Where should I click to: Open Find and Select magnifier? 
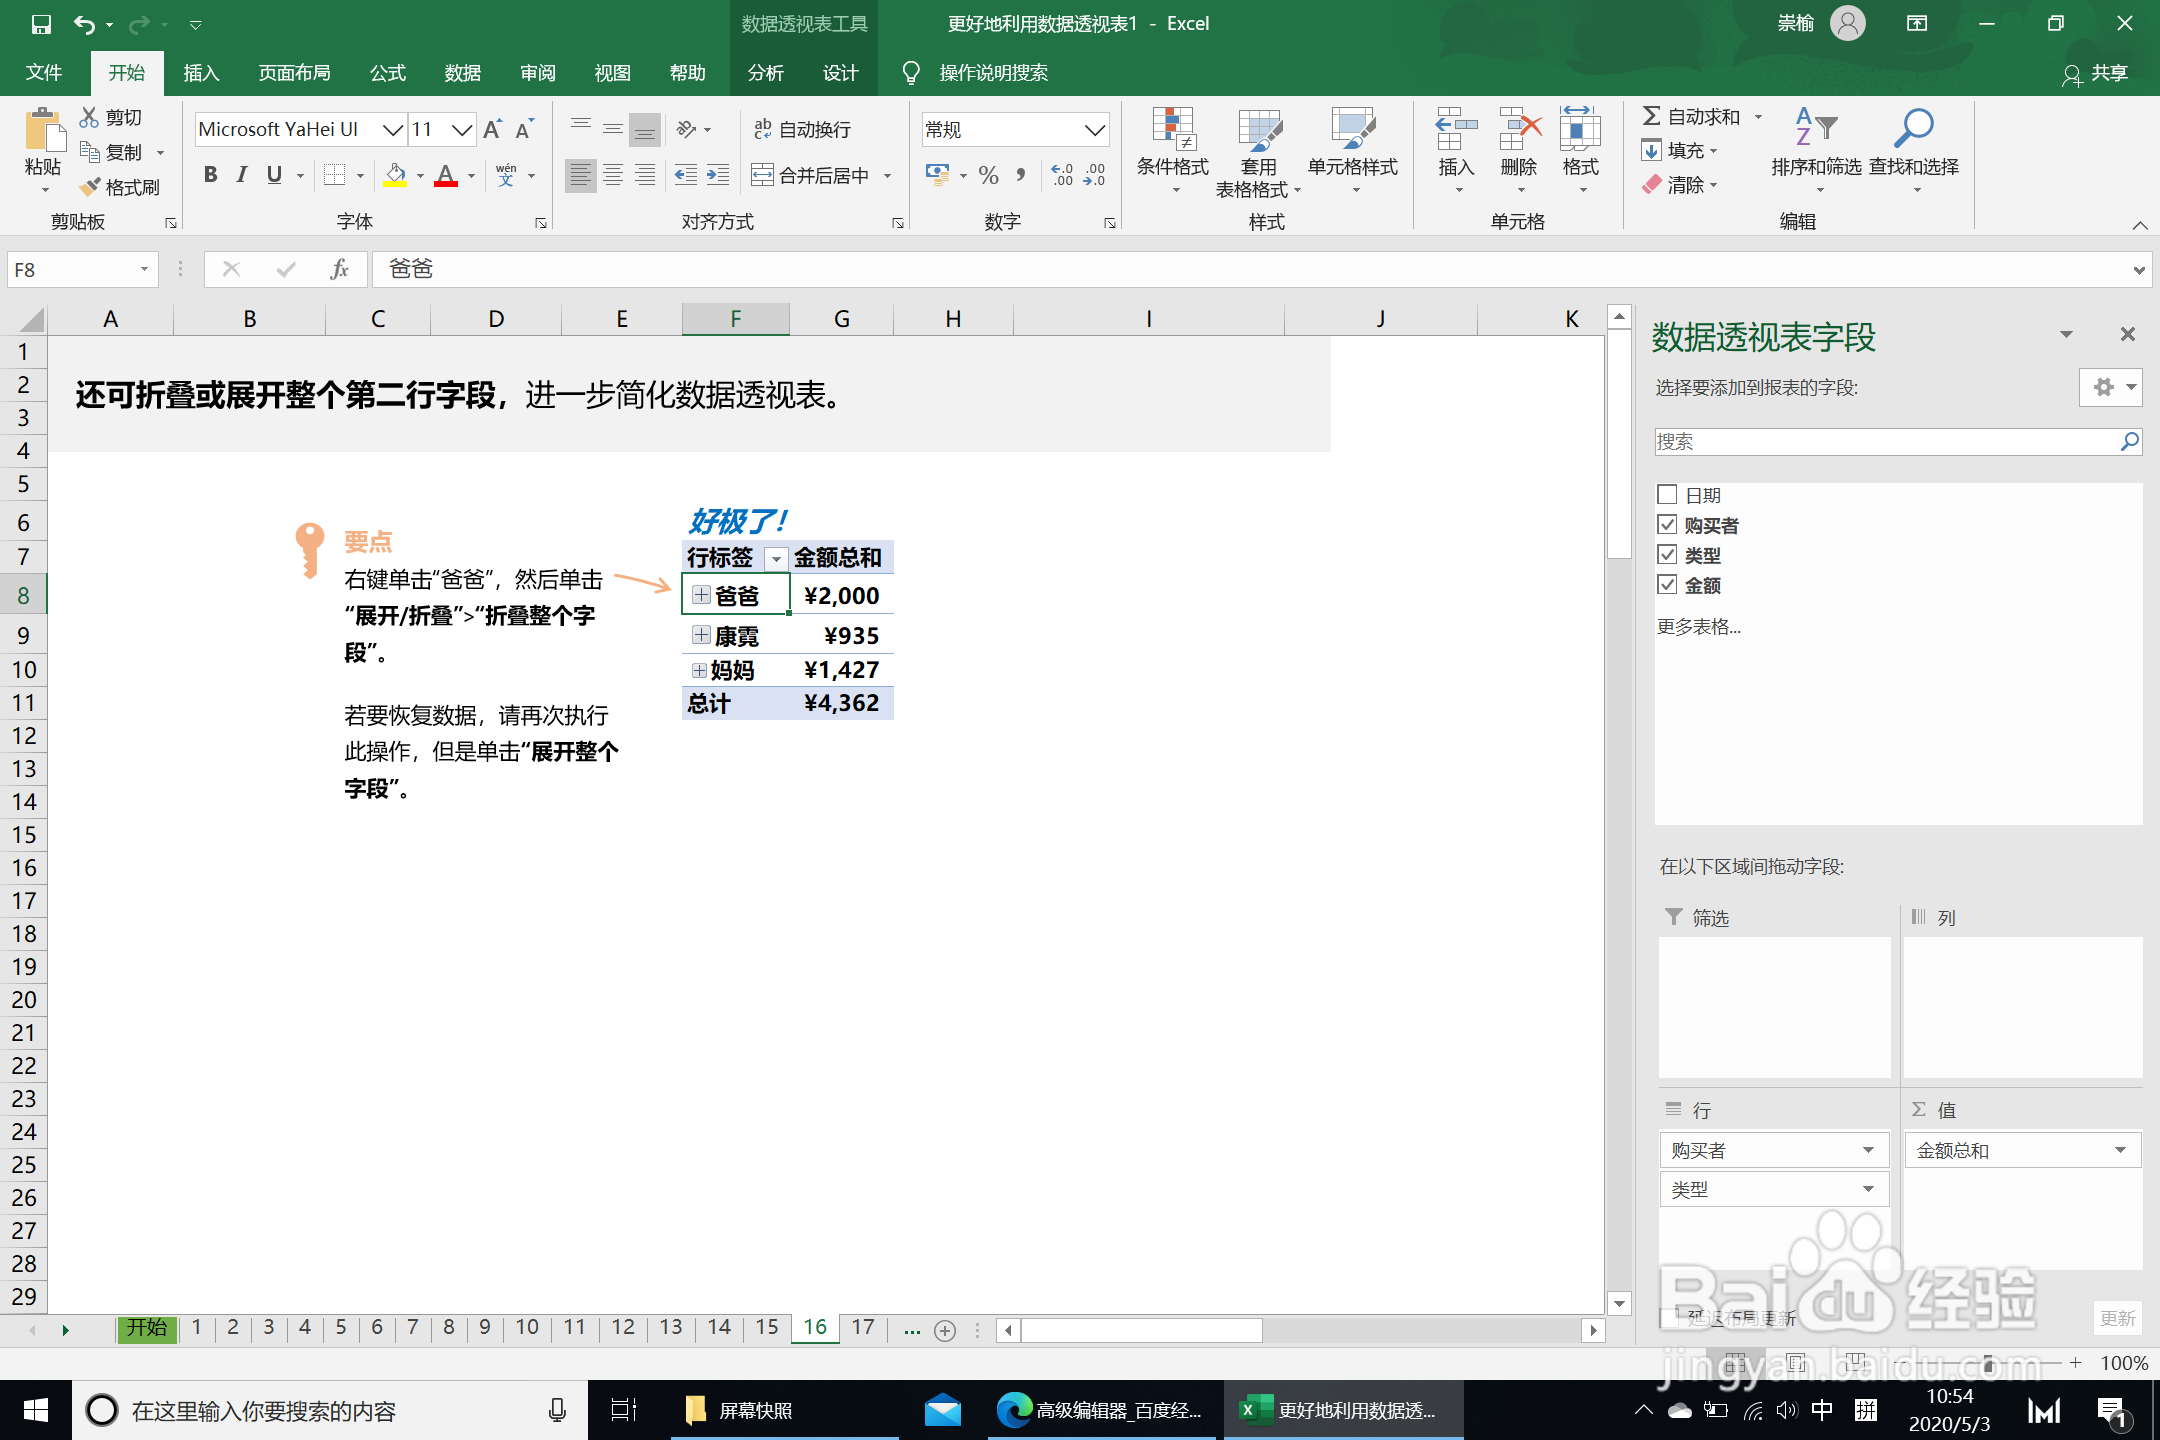(x=1914, y=150)
